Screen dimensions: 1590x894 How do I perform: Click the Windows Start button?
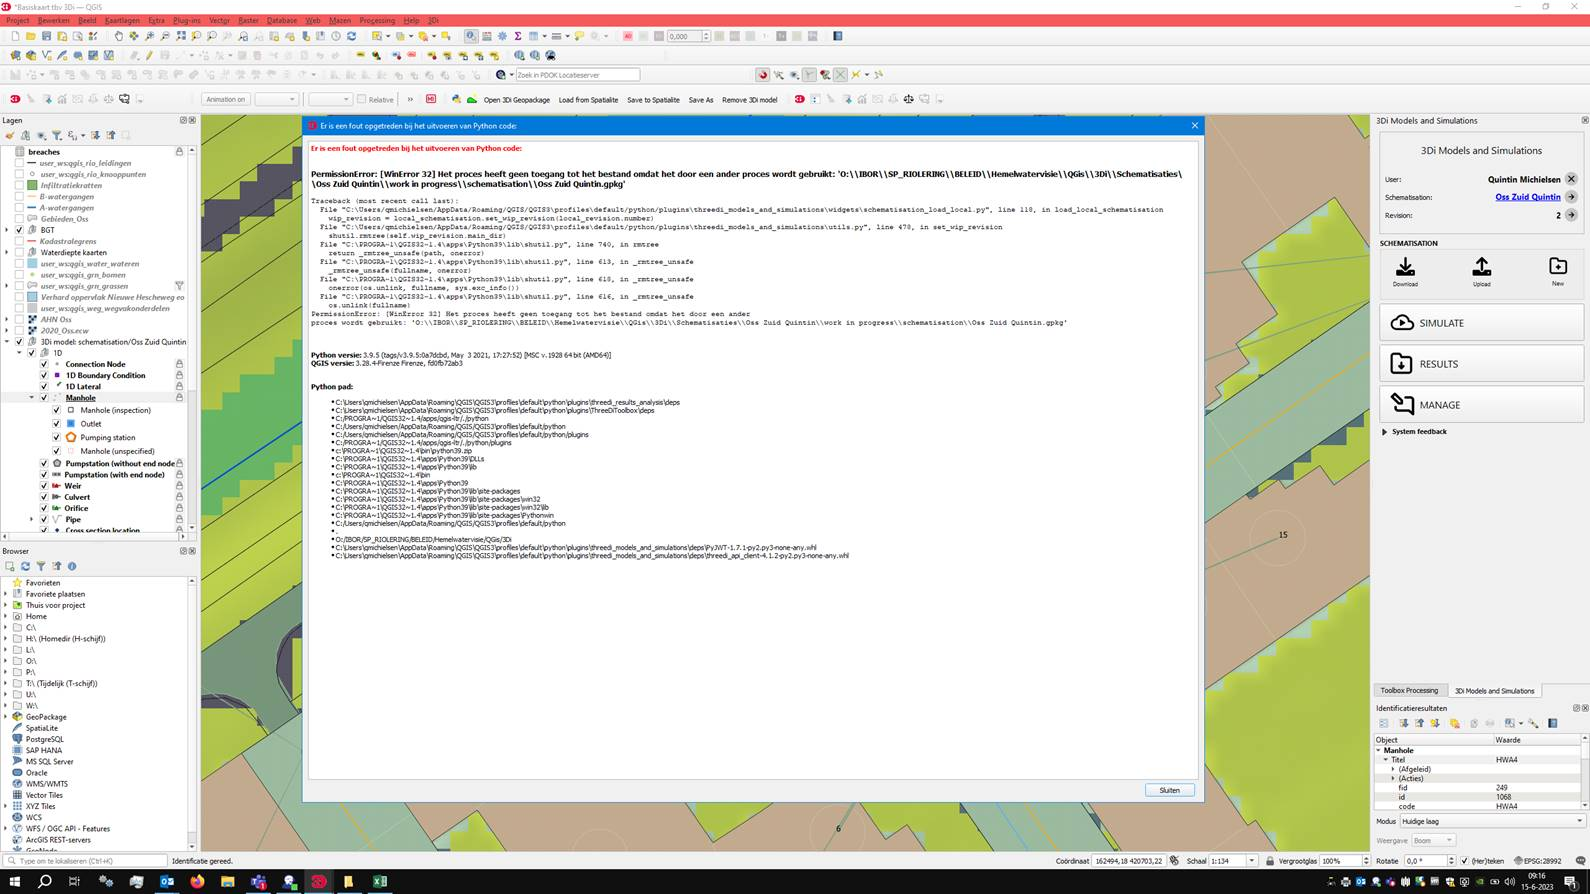click(14, 882)
